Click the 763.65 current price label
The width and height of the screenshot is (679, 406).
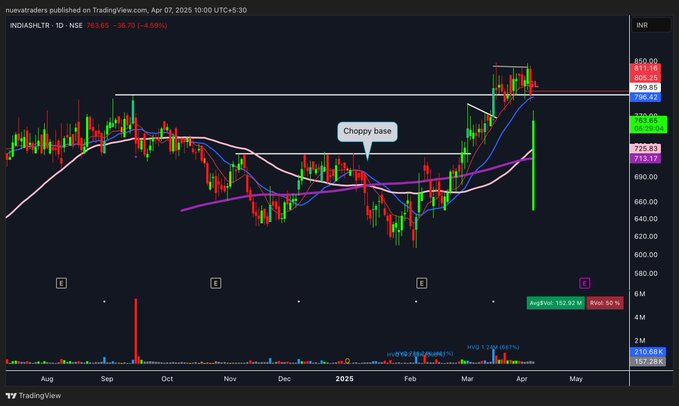(x=646, y=121)
